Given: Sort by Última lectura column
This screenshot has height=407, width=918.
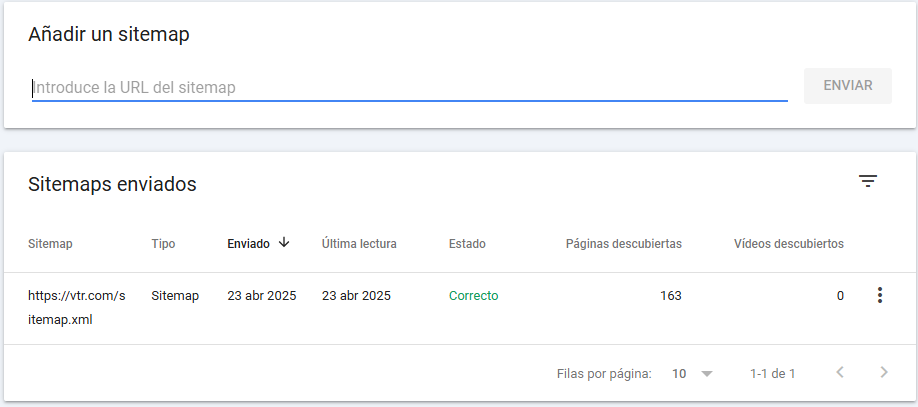Looking at the screenshot, I should (x=359, y=243).
